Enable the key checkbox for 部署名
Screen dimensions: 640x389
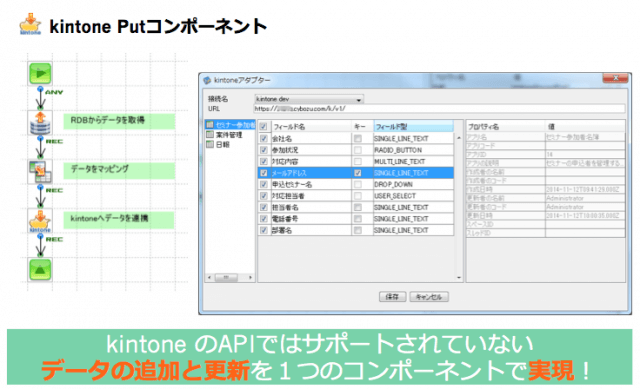tap(358, 230)
